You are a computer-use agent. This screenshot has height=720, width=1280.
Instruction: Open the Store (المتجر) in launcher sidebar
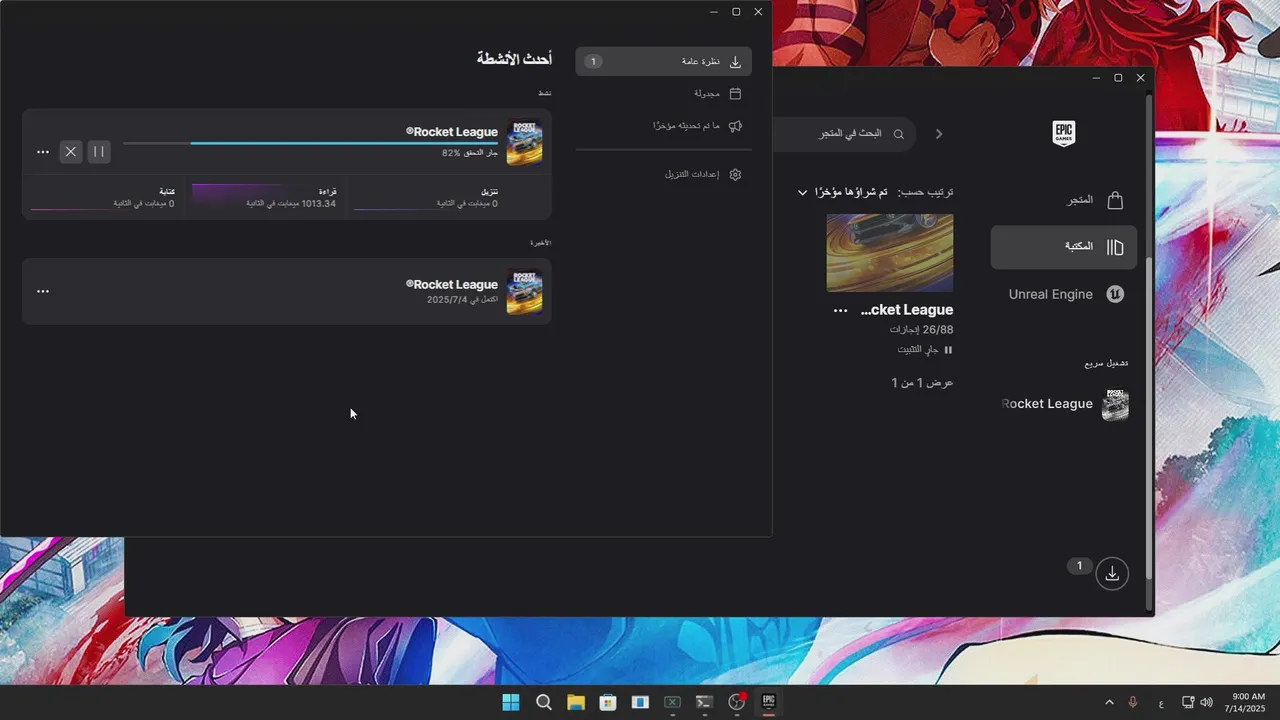1064,200
